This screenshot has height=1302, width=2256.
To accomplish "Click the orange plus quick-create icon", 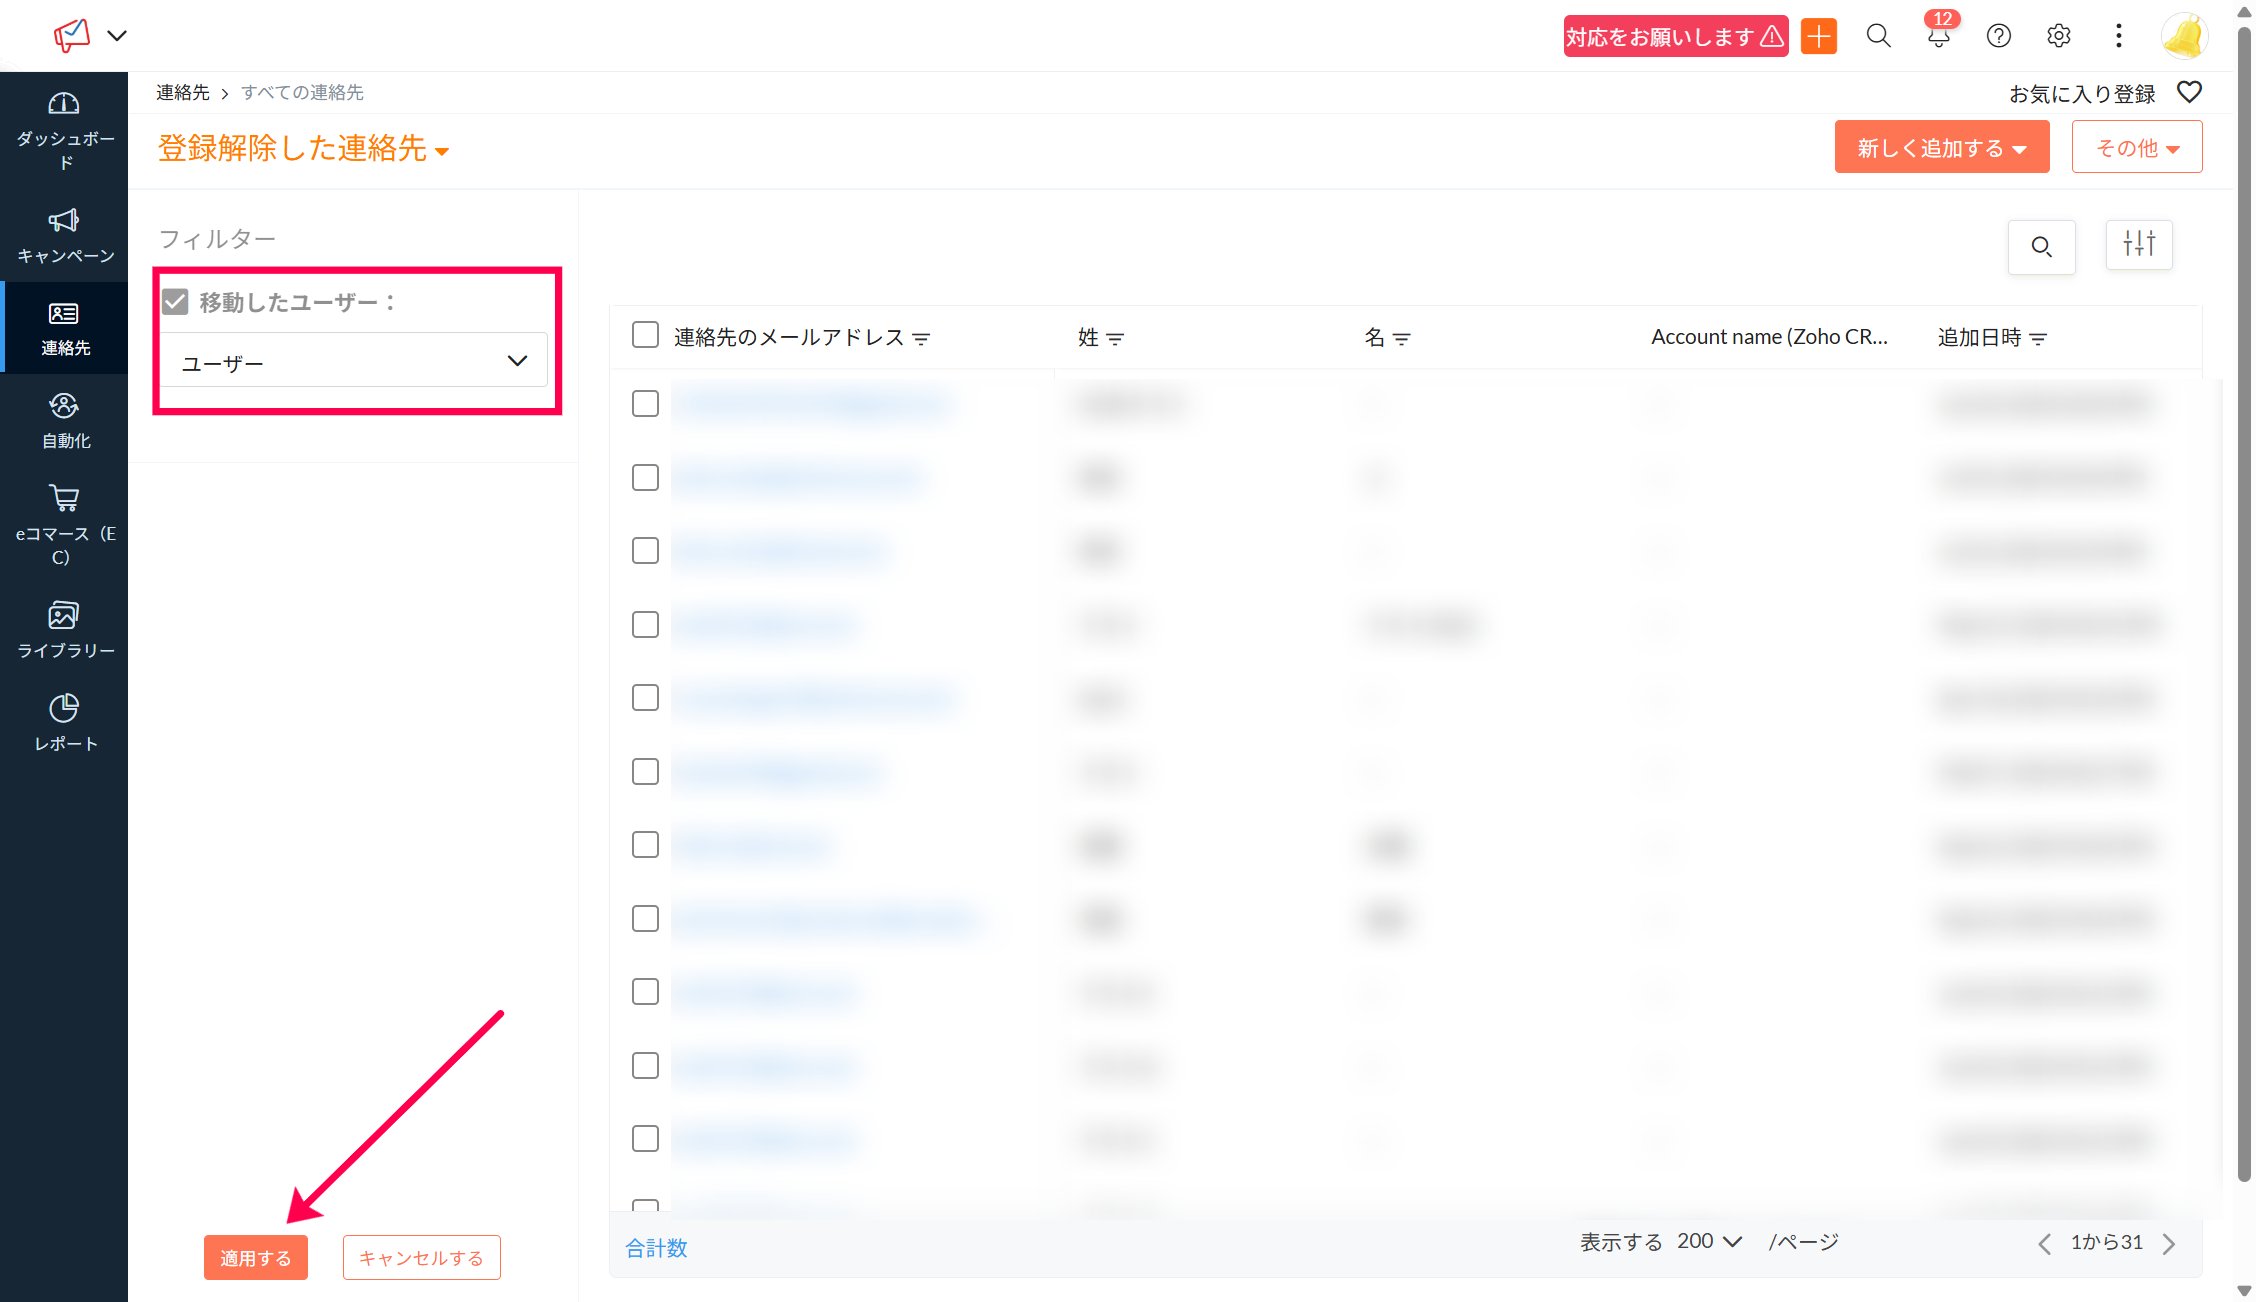I will [1818, 37].
